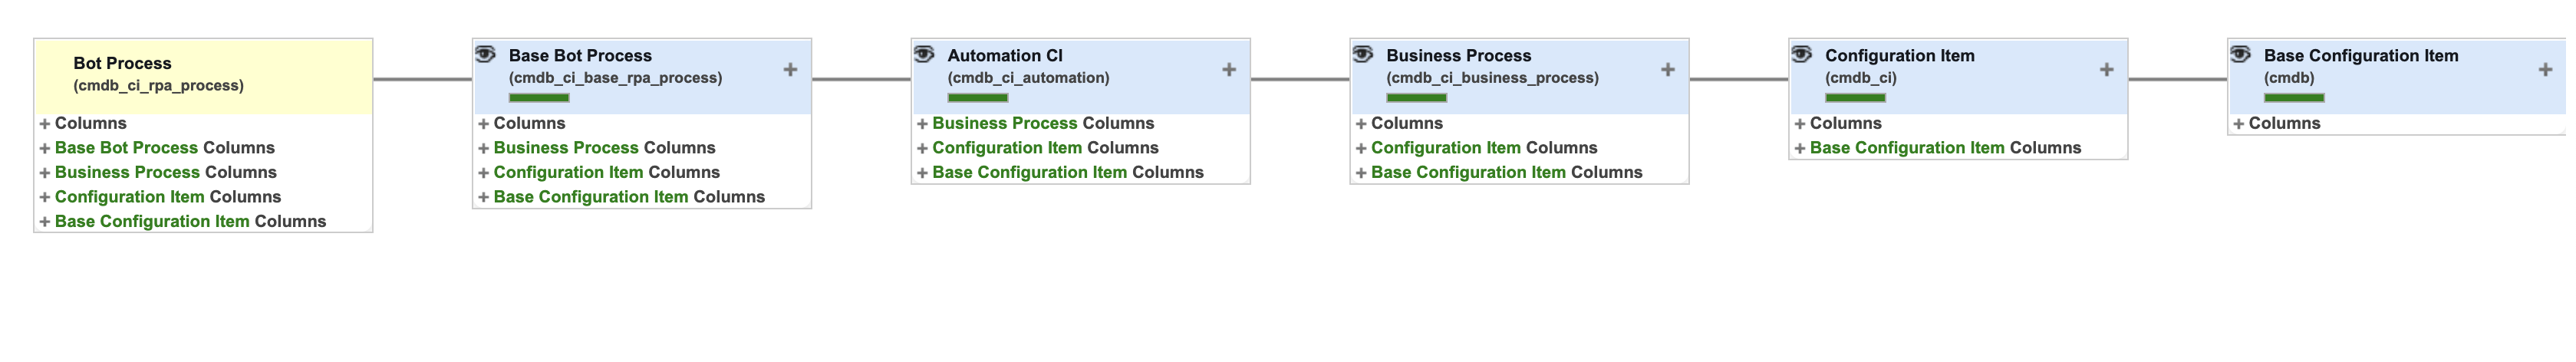
Task: Open the Base Bot Process table title
Action: (x=580, y=56)
